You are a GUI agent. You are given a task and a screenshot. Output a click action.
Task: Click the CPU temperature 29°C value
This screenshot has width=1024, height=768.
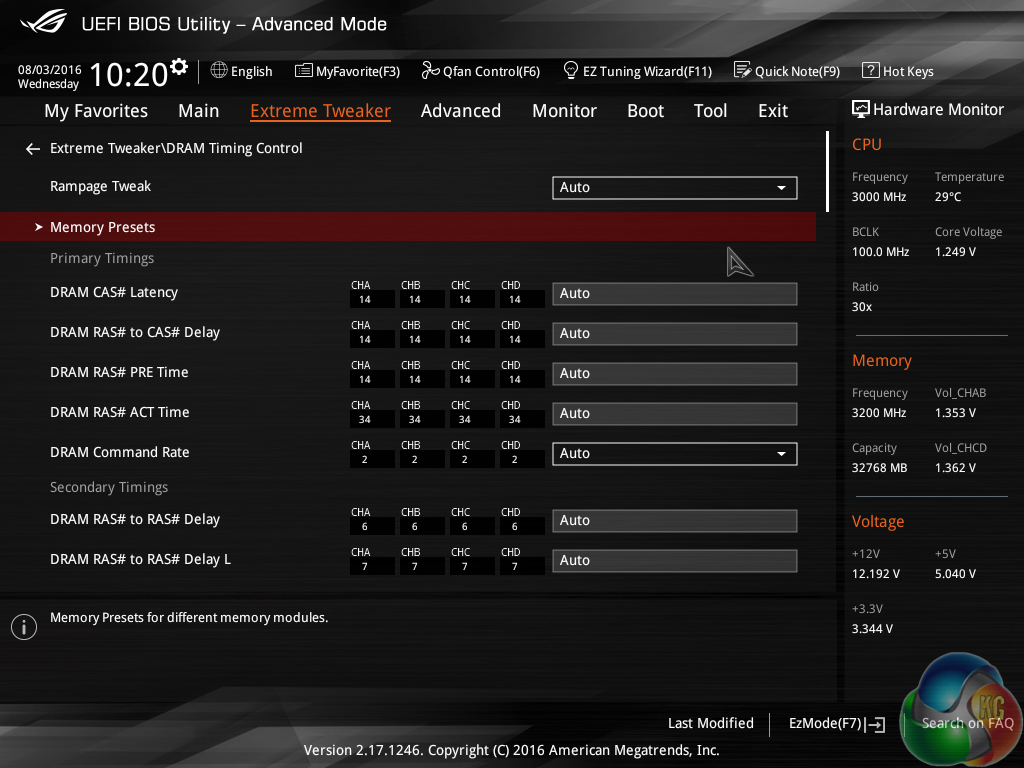point(948,197)
